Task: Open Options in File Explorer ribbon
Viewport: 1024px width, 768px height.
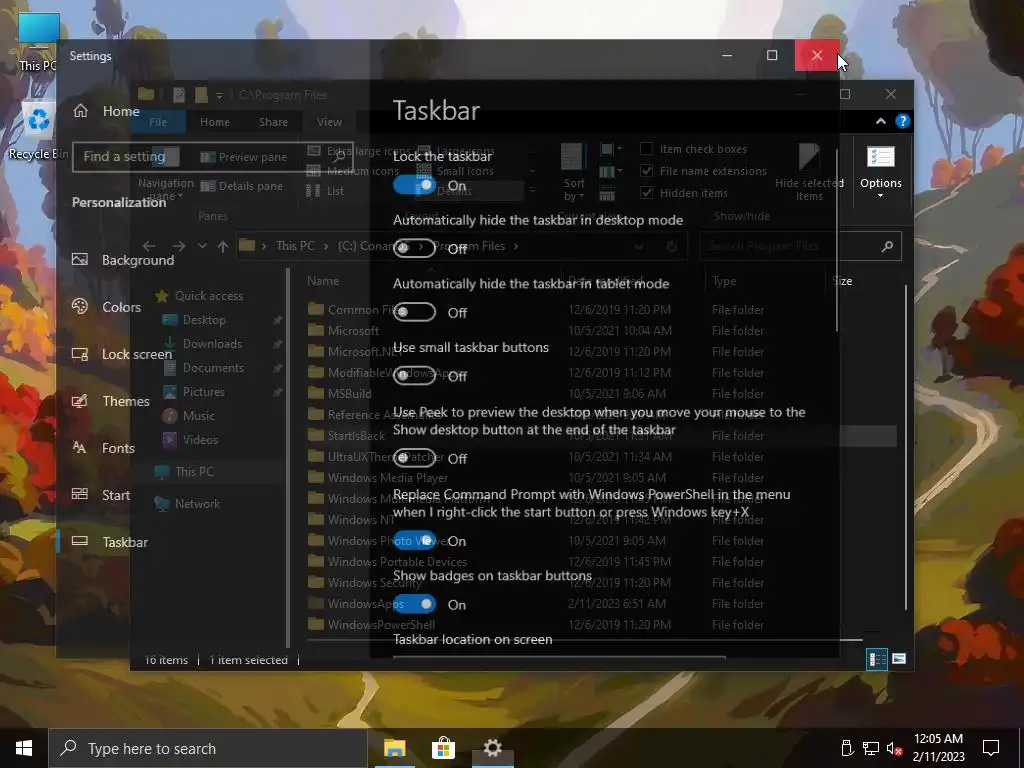Action: coord(880,172)
